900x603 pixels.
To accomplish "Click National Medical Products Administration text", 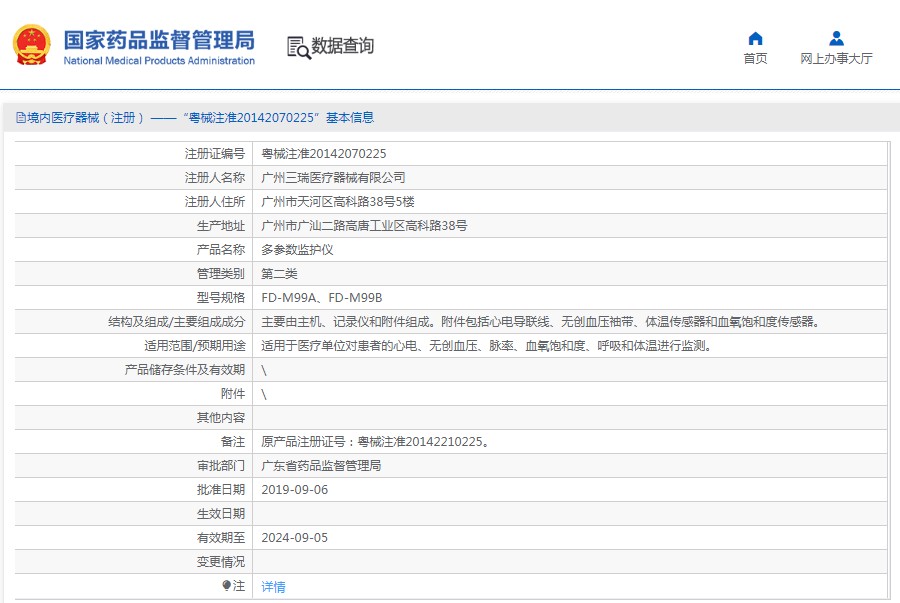I will coord(159,61).
